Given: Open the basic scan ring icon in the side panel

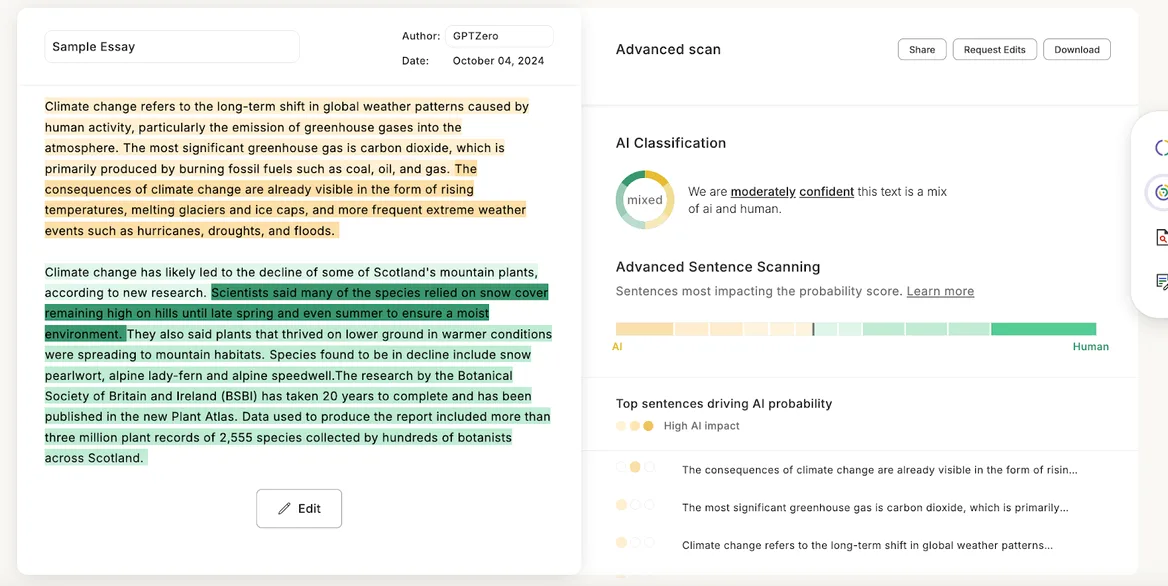Looking at the screenshot, I should 1161,147.
